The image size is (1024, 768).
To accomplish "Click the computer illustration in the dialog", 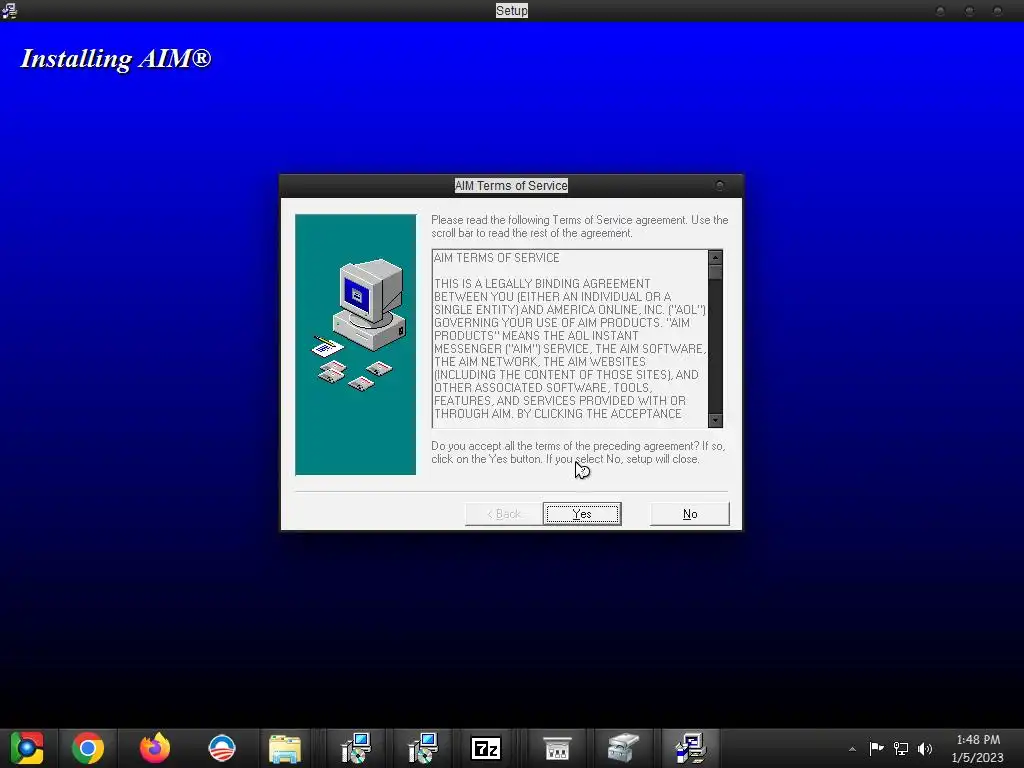I will pos(359,325).
